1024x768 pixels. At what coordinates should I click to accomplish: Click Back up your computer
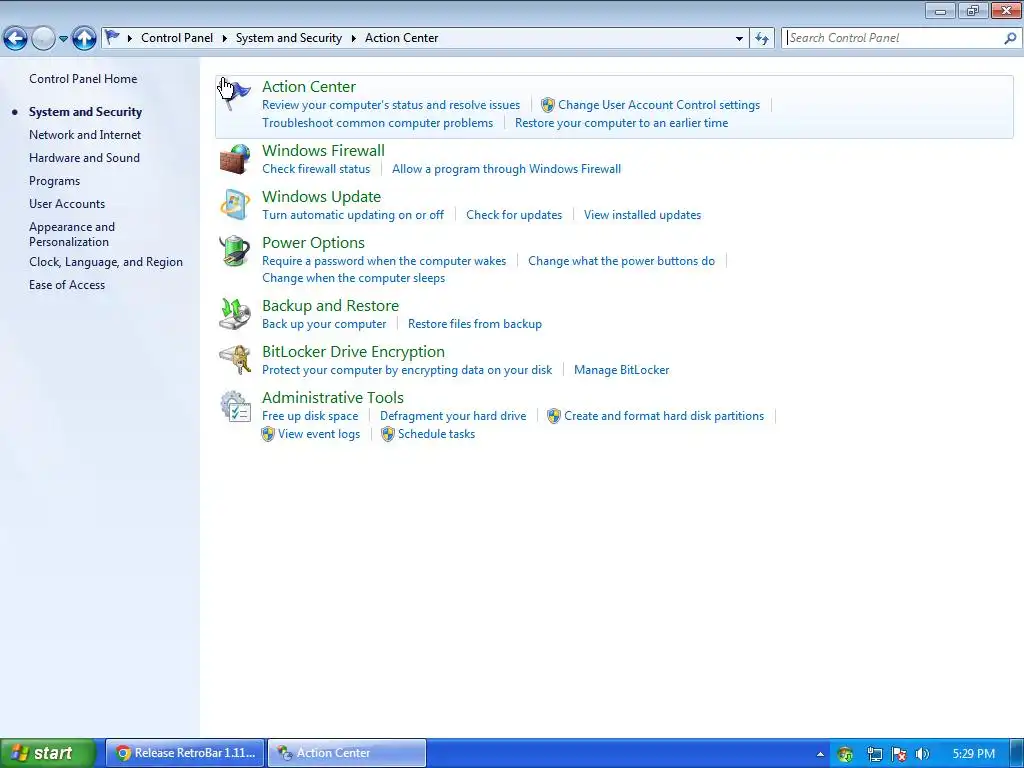coord(324,324)
